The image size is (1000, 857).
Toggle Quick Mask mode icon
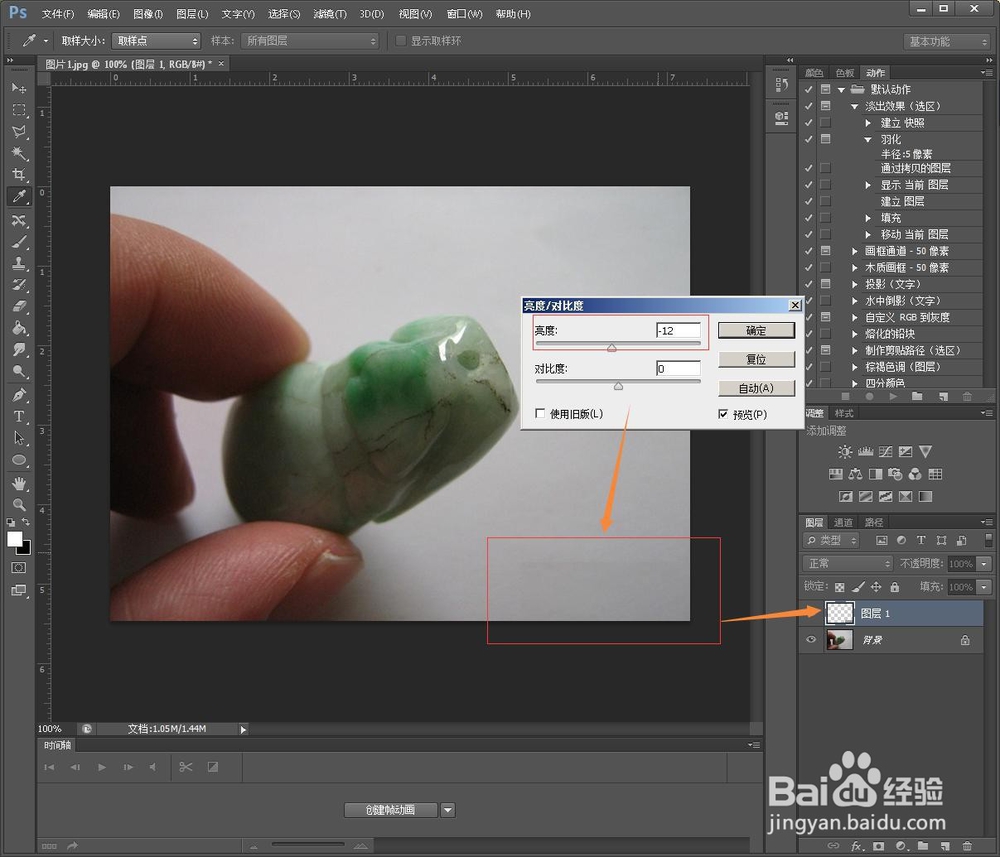[18, 568]
